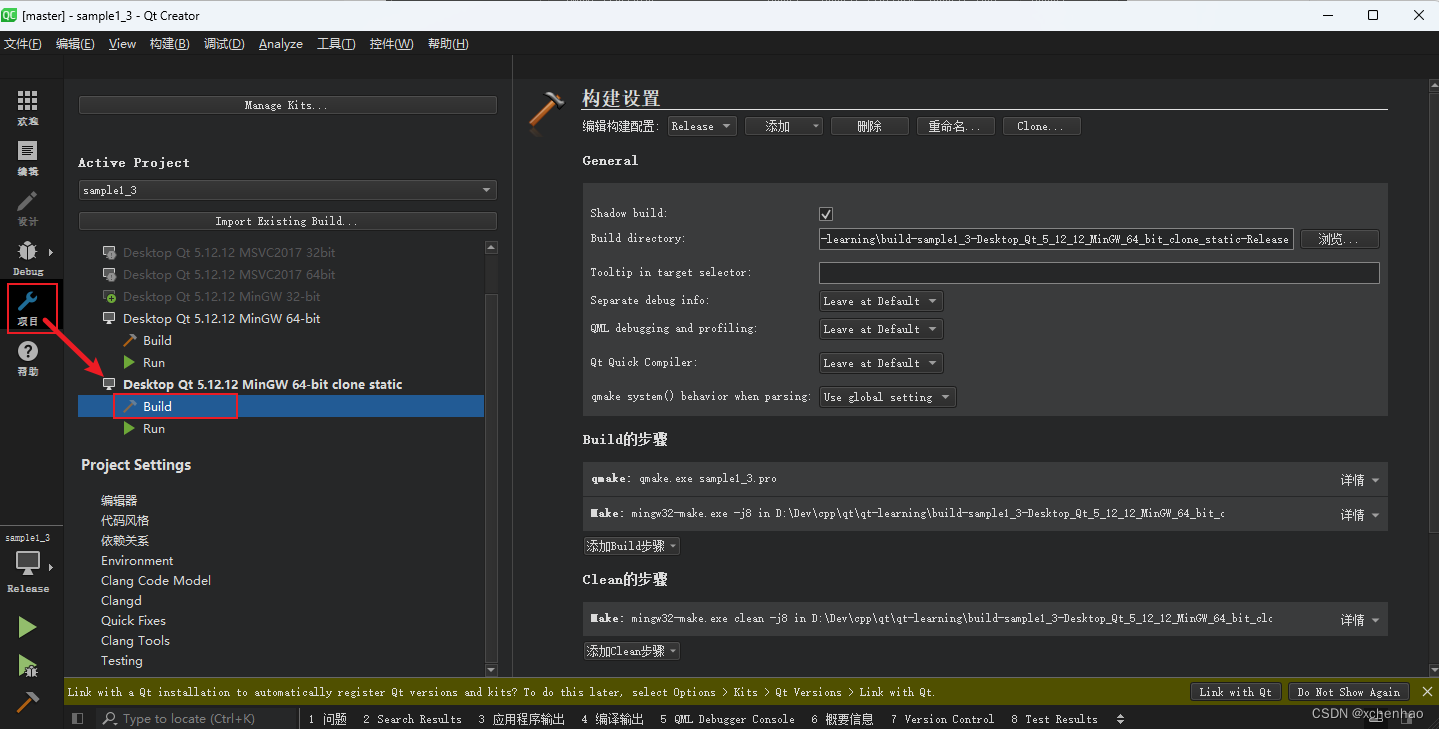Open the sample1_3 Release kit selector
Viewport: 1439px width, 729px height.
[28, 565]
